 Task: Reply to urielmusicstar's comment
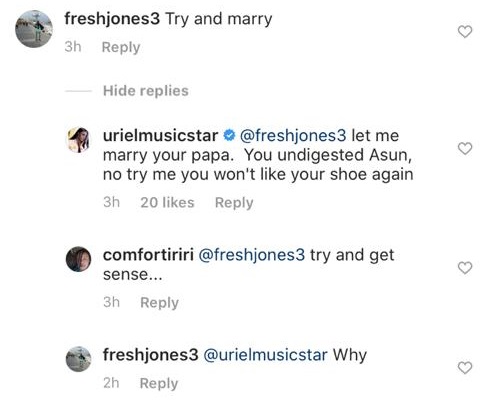(234, 203)
